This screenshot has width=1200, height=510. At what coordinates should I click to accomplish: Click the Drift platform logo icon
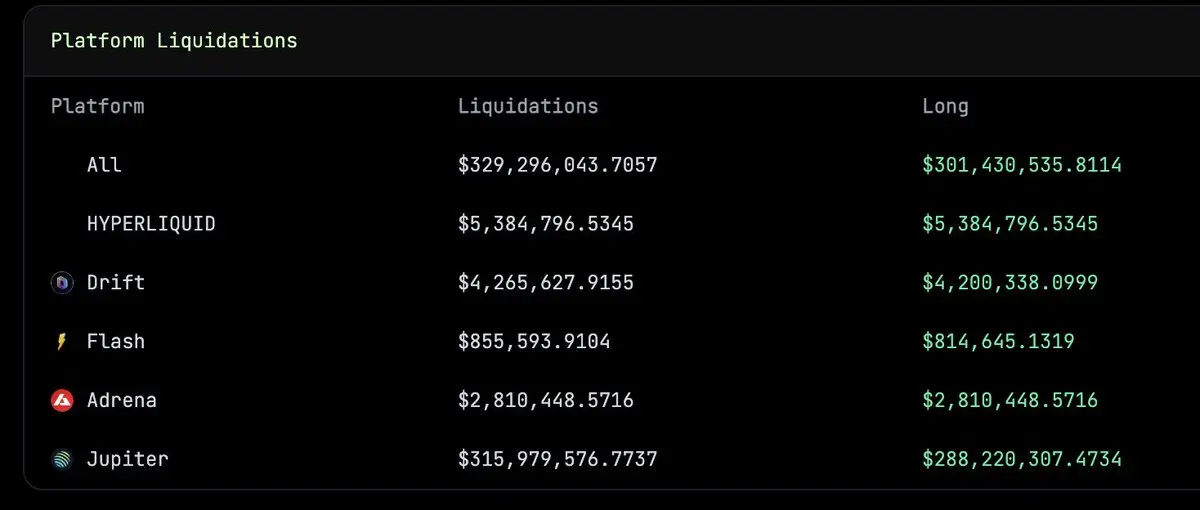point(62,284)
